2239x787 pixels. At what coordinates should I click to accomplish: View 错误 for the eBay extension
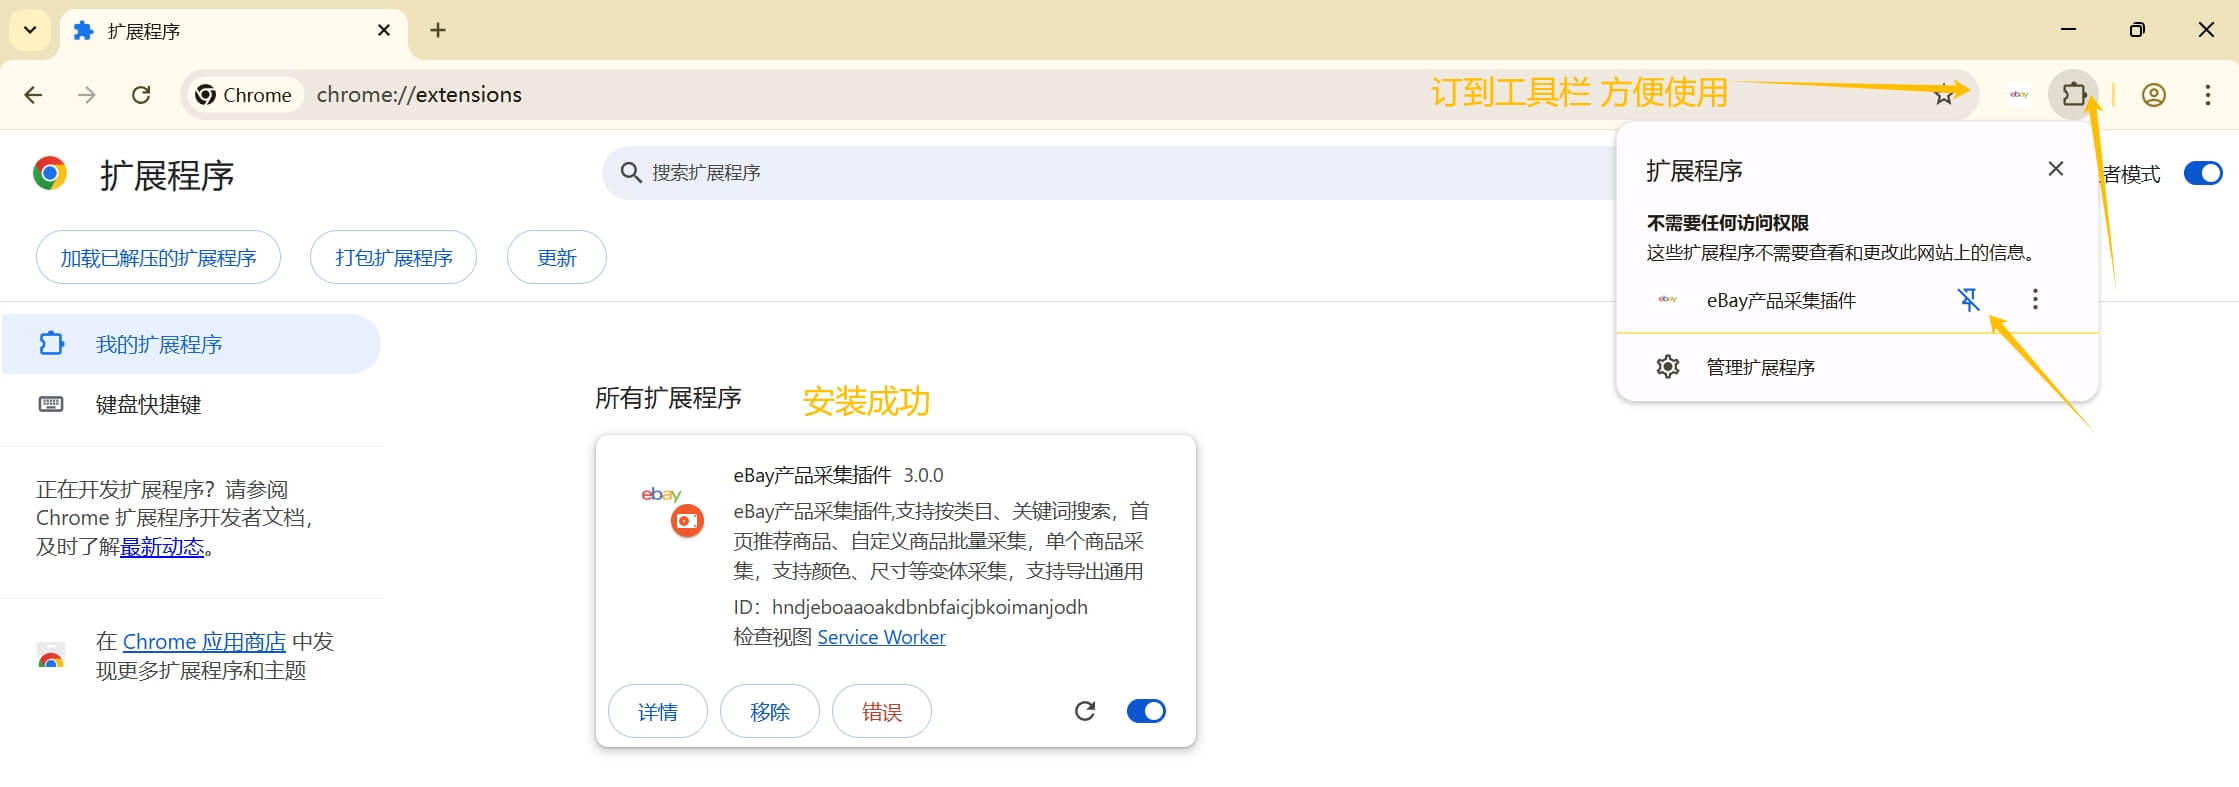point(882,711)
